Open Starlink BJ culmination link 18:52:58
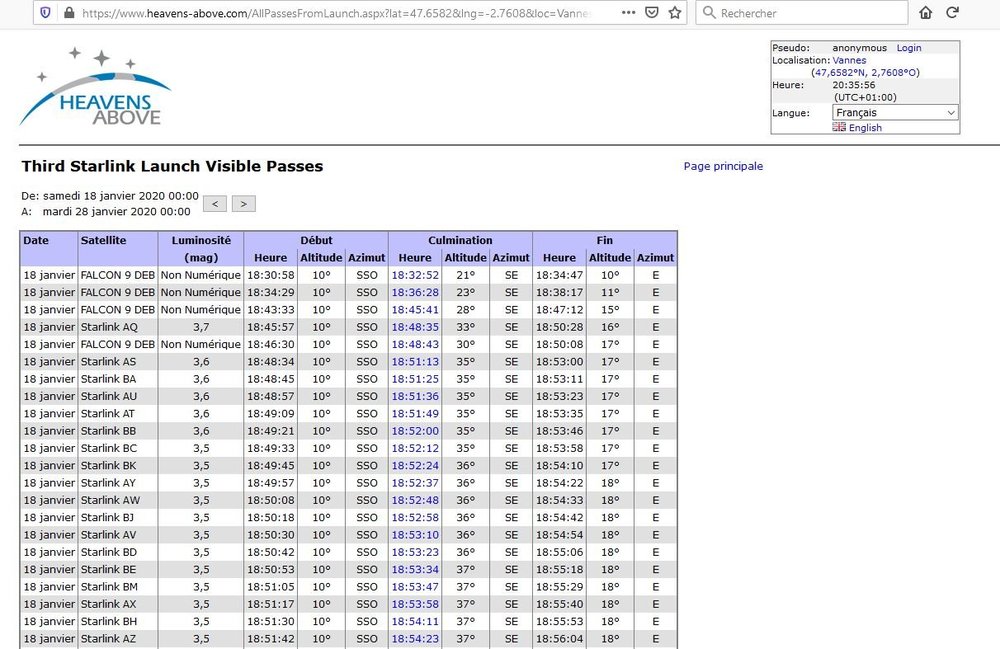 [415, 517]
